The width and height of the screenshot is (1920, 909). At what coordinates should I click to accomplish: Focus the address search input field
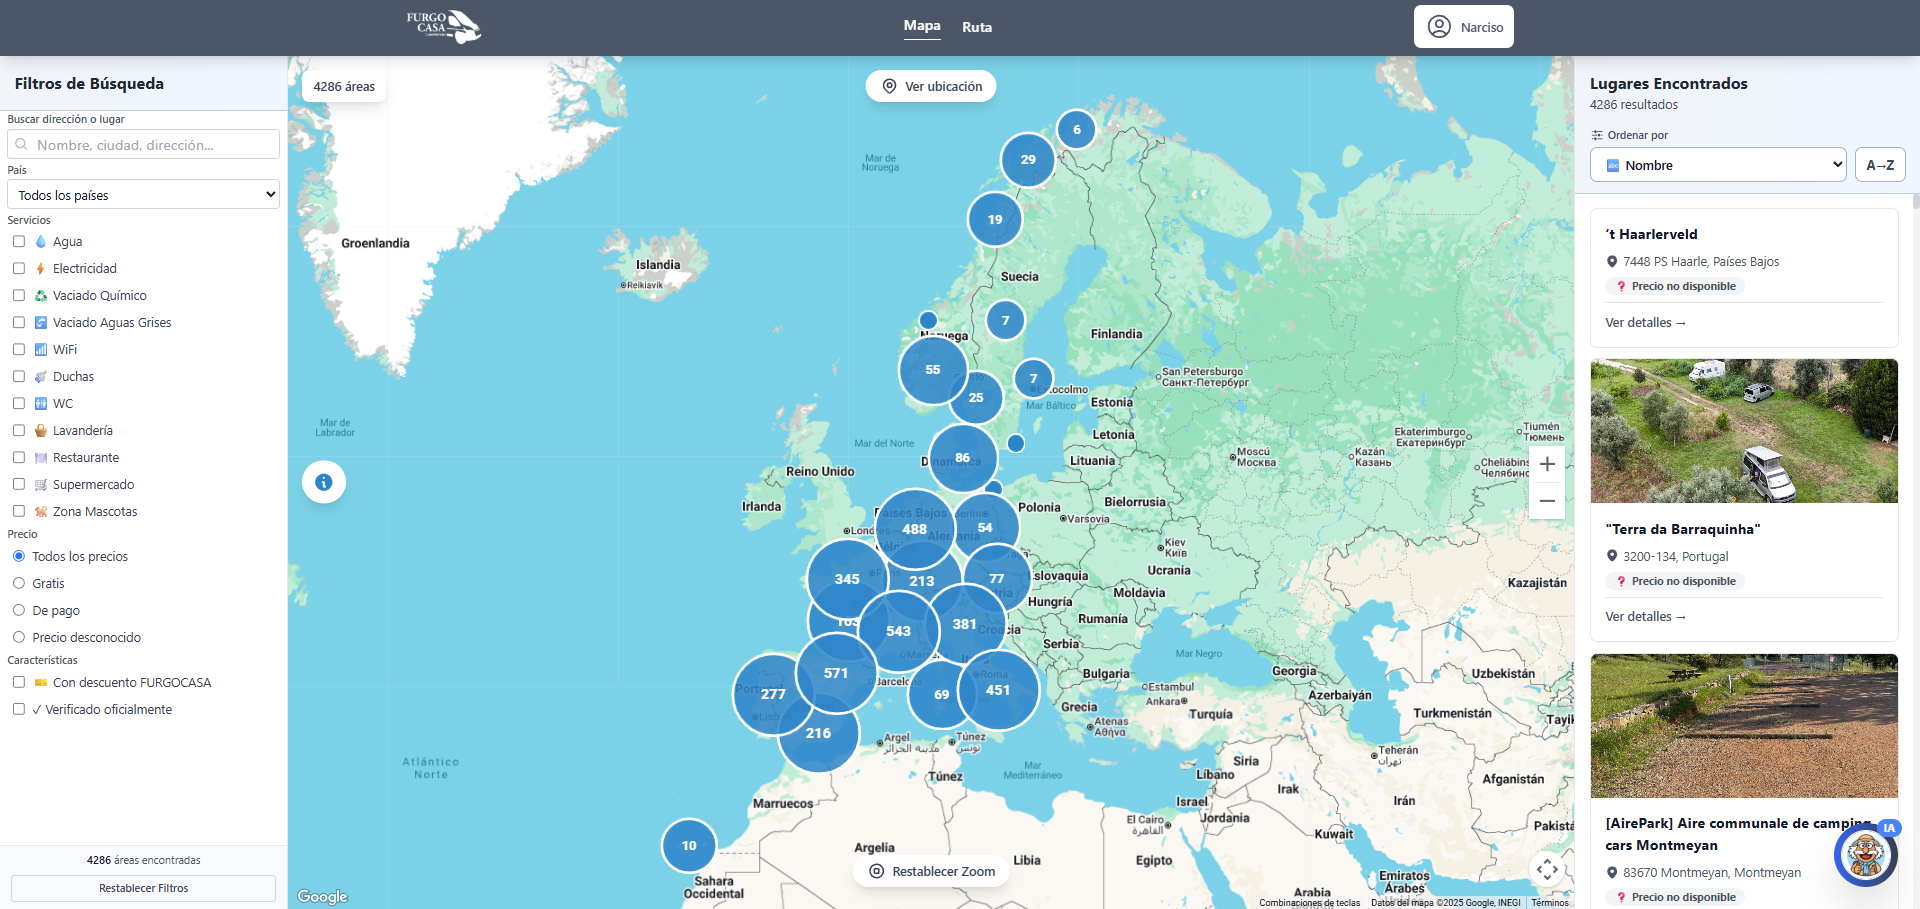[x=144, y=145]
